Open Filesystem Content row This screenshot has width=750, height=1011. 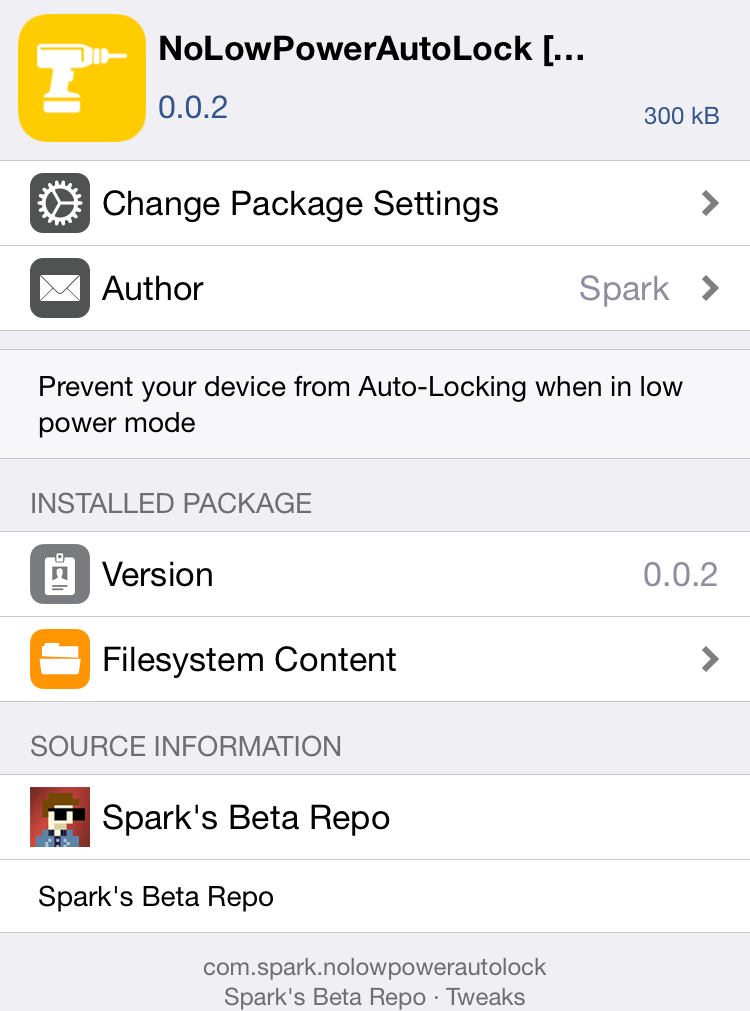(x=250, y=659)
